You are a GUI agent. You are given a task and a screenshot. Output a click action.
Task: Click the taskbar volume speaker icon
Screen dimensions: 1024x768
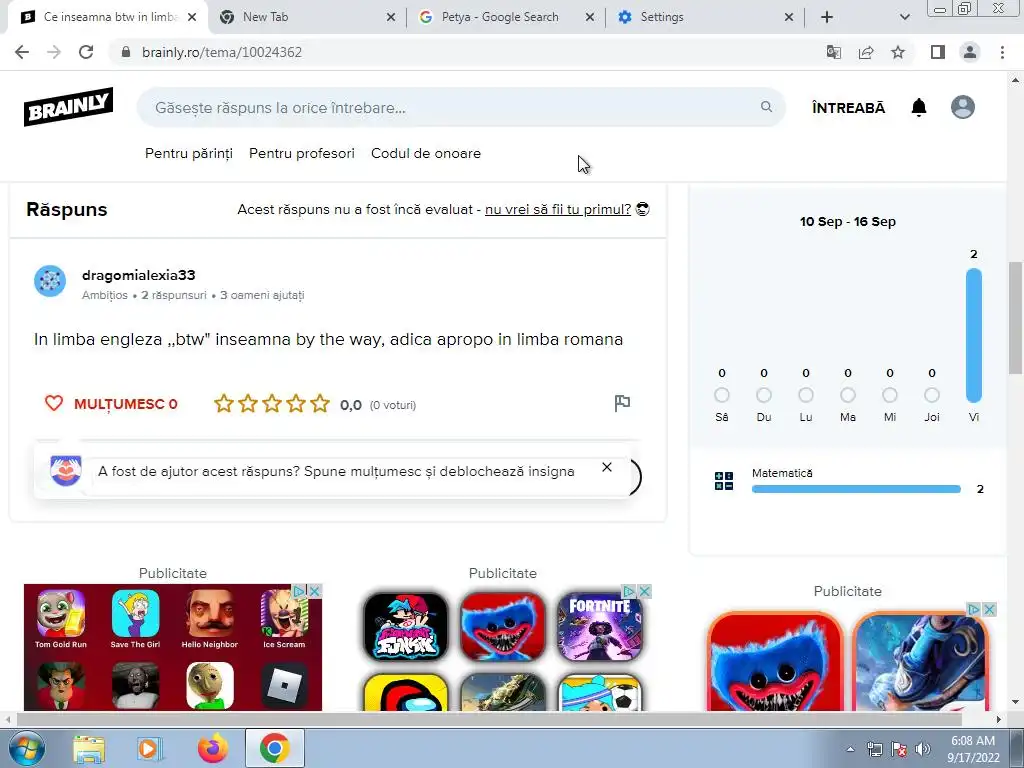tap(922, 749)
